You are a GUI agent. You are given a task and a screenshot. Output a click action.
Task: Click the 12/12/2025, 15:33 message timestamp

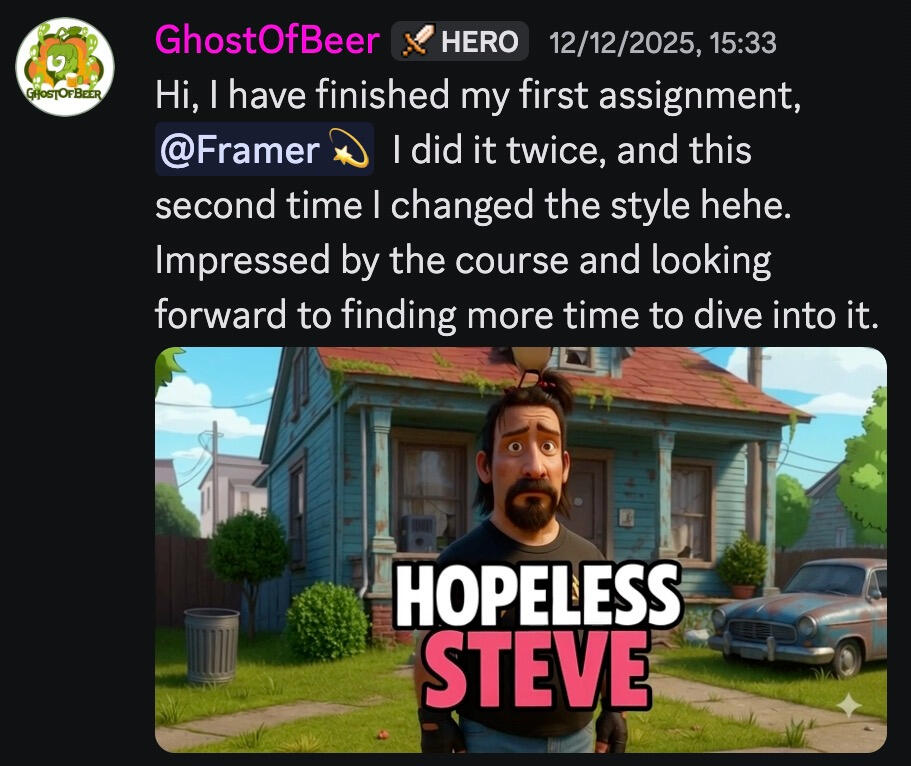click(662, 43)
